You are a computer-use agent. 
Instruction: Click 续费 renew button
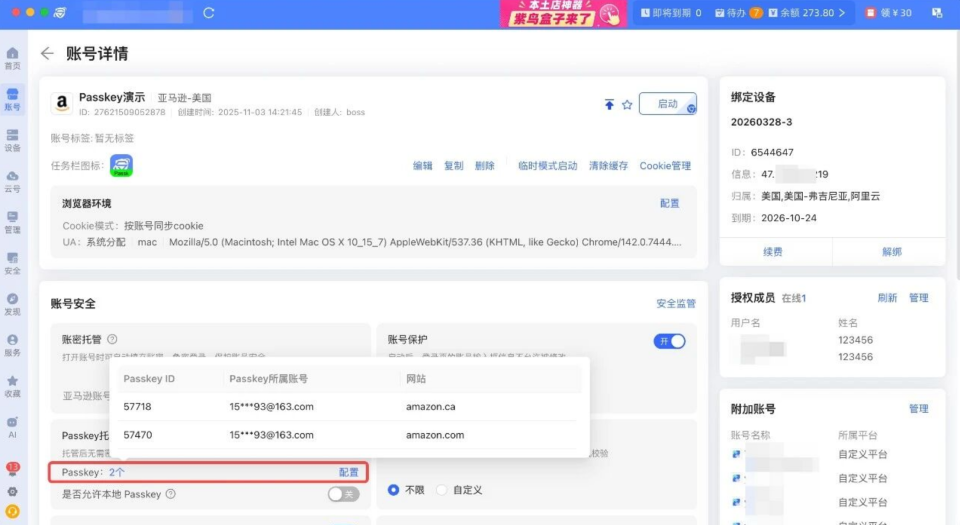point(773,251)
